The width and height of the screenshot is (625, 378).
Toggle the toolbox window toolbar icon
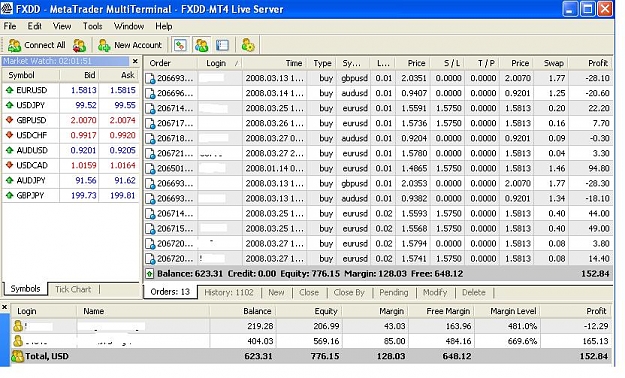222,45
